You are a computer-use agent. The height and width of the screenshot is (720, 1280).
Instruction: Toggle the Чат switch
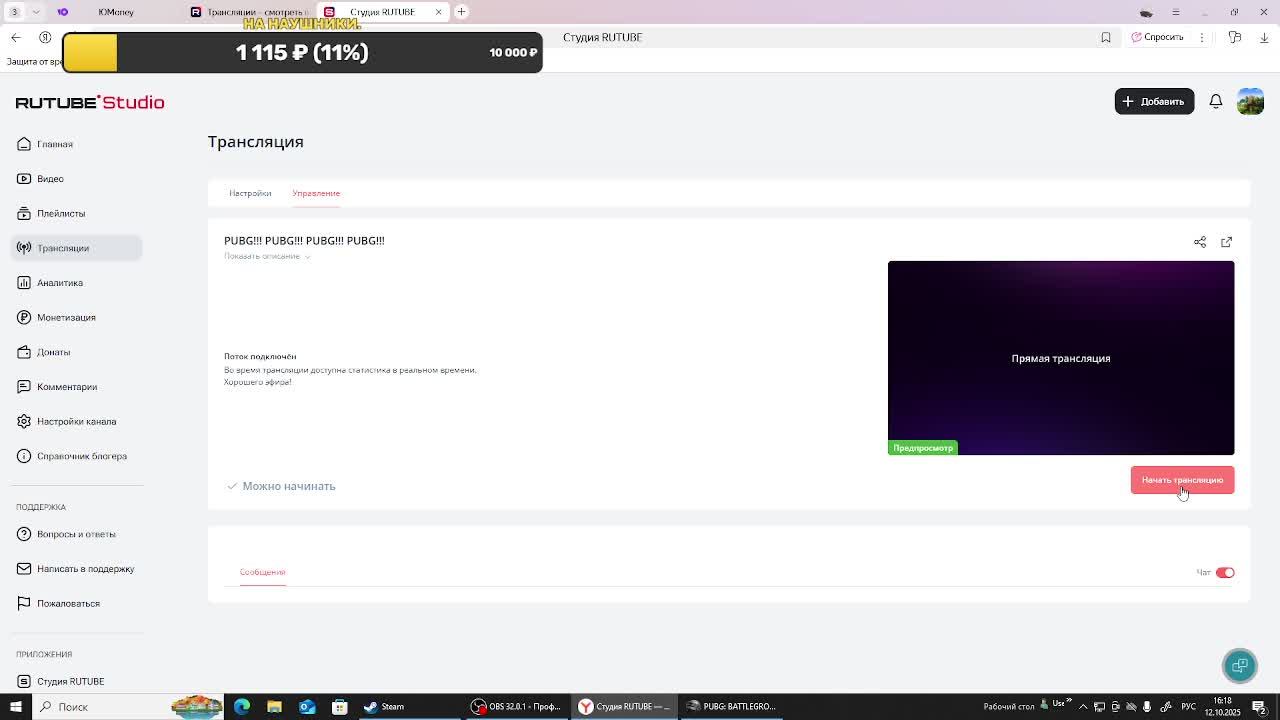[1225, 573]
